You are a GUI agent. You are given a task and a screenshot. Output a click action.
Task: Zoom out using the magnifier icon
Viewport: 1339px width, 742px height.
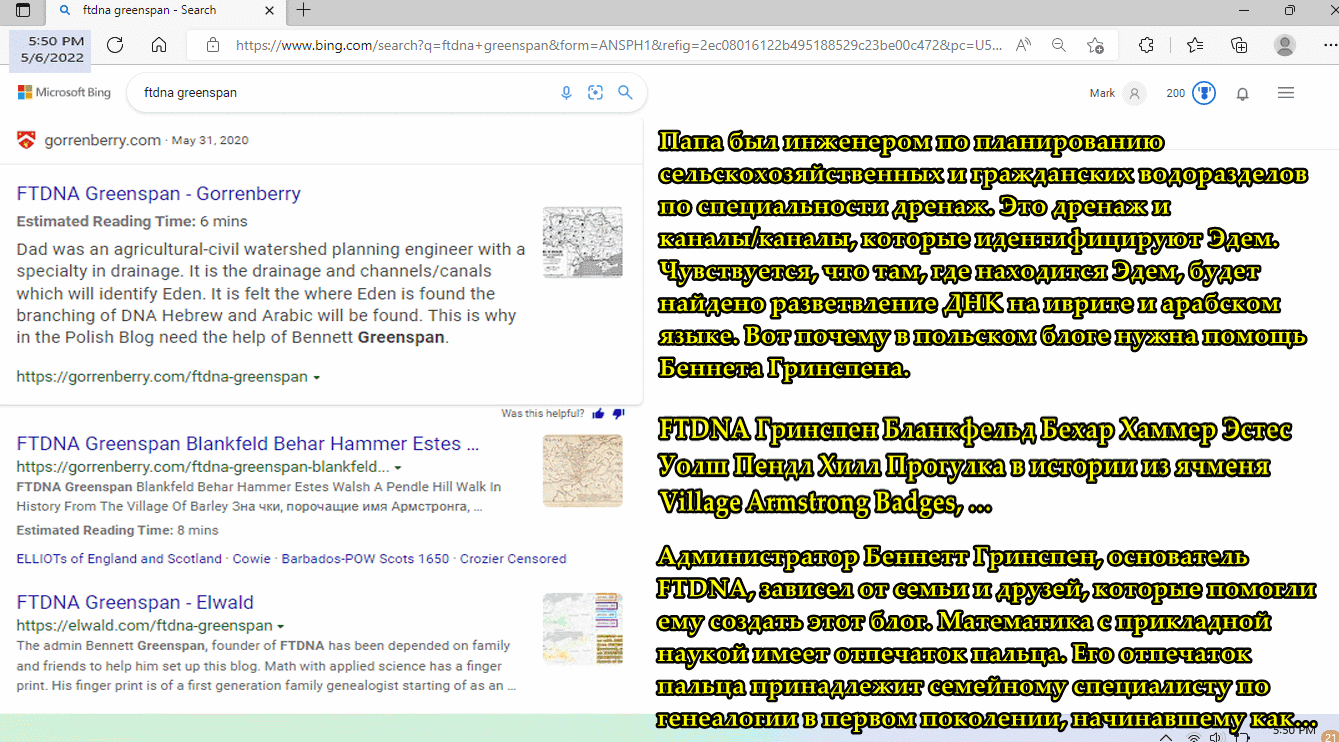click(1059, 45)
